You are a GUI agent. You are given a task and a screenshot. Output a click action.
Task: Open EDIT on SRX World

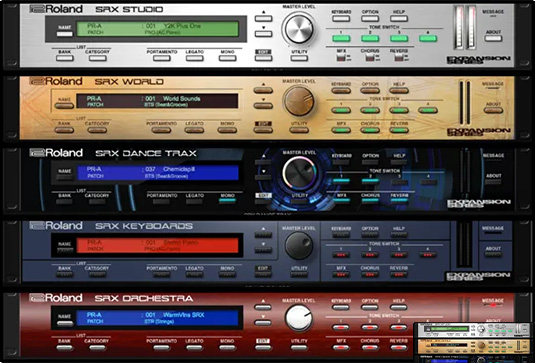tap(263, 130)
